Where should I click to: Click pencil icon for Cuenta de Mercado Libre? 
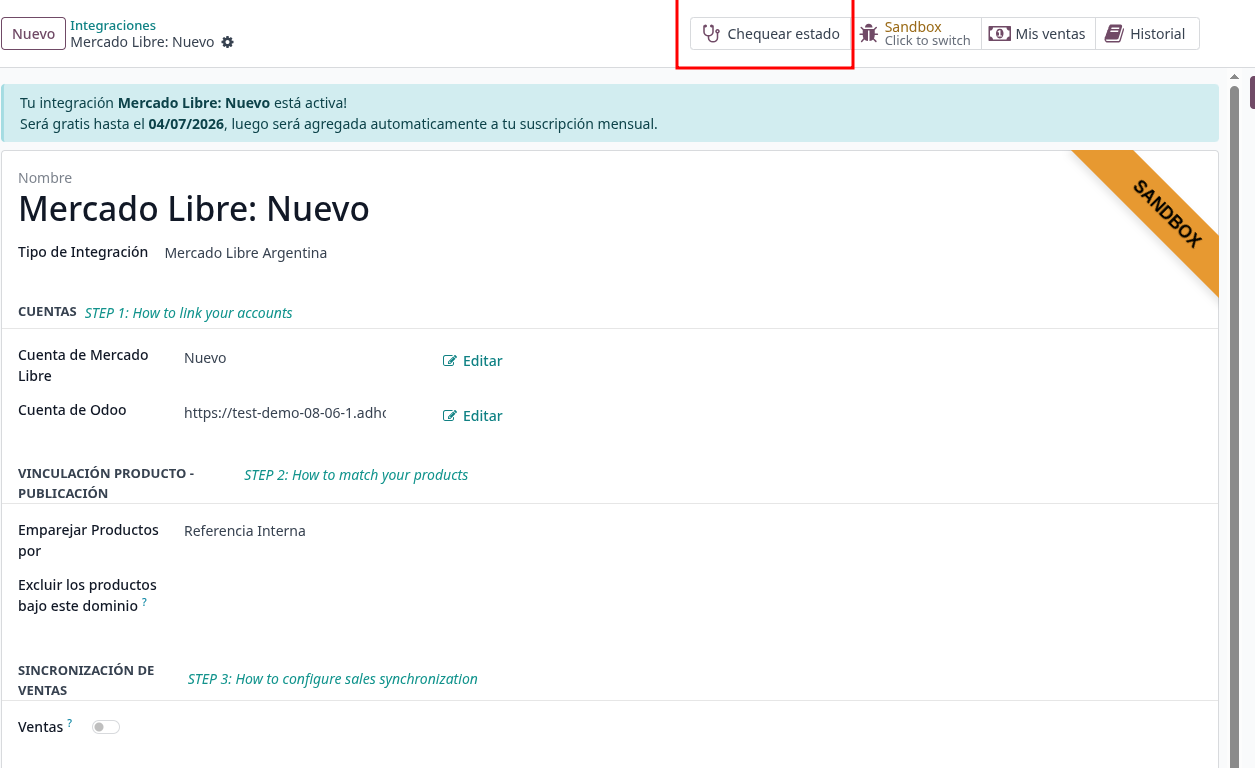coord(450,360)
